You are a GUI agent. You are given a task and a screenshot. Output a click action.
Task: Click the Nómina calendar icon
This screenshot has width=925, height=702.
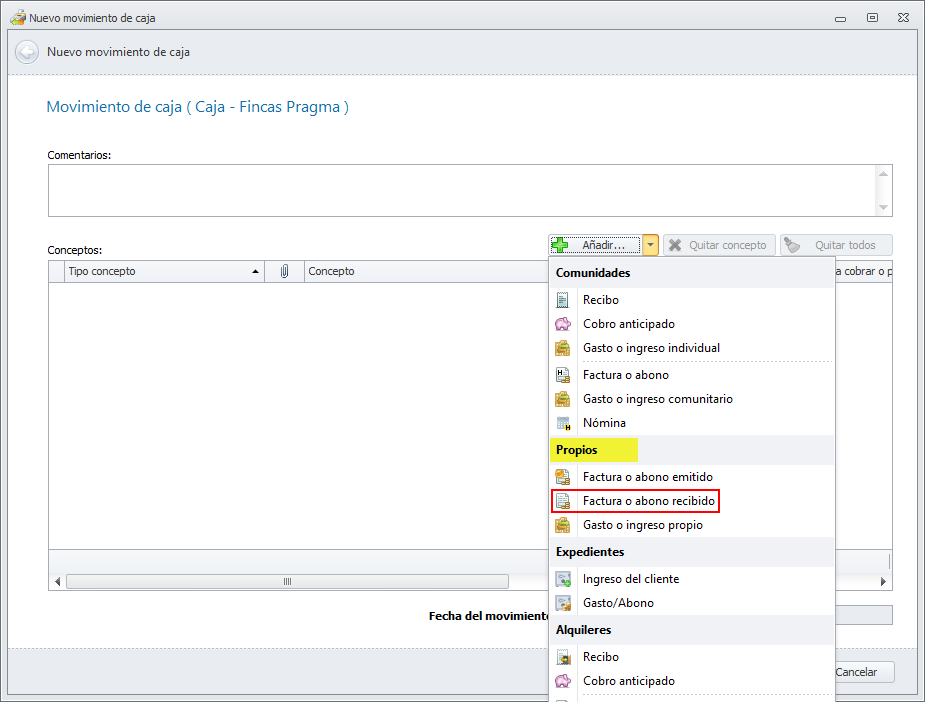(x=563, y=423)
